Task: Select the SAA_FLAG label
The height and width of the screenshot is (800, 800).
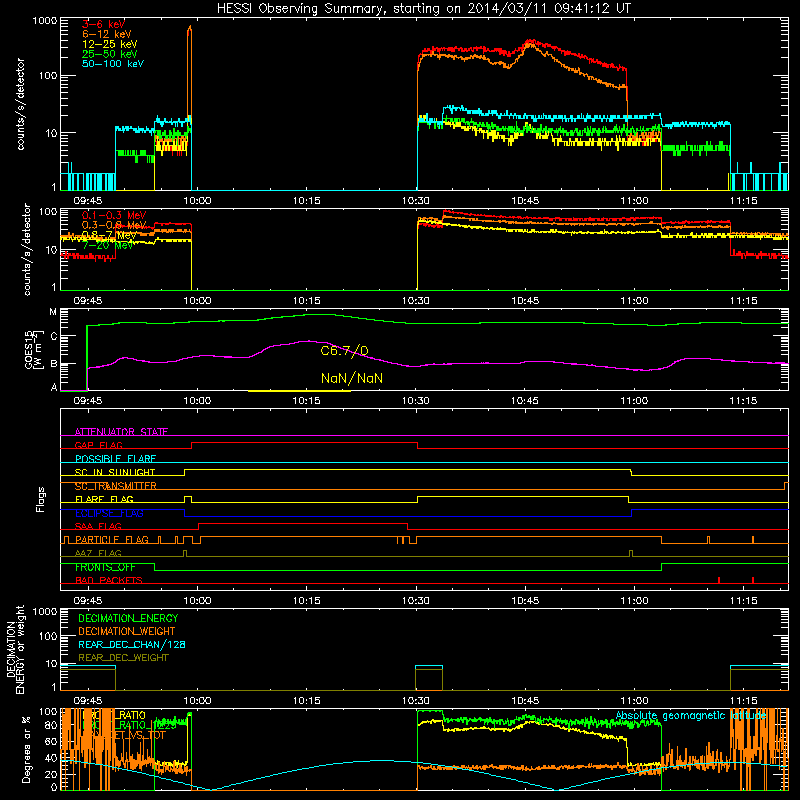Action: (98, 526)
